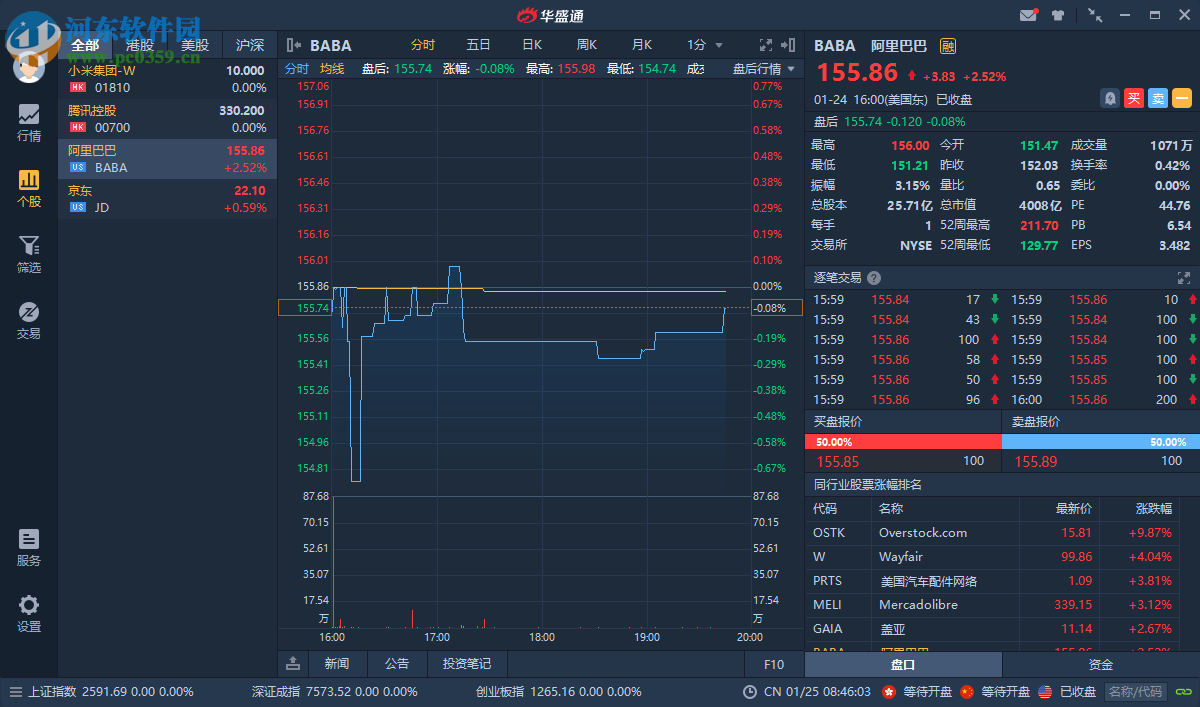The image size is (1200, 707).
Task: Select the 沪深 market toggle
Action: coord(249,45)
